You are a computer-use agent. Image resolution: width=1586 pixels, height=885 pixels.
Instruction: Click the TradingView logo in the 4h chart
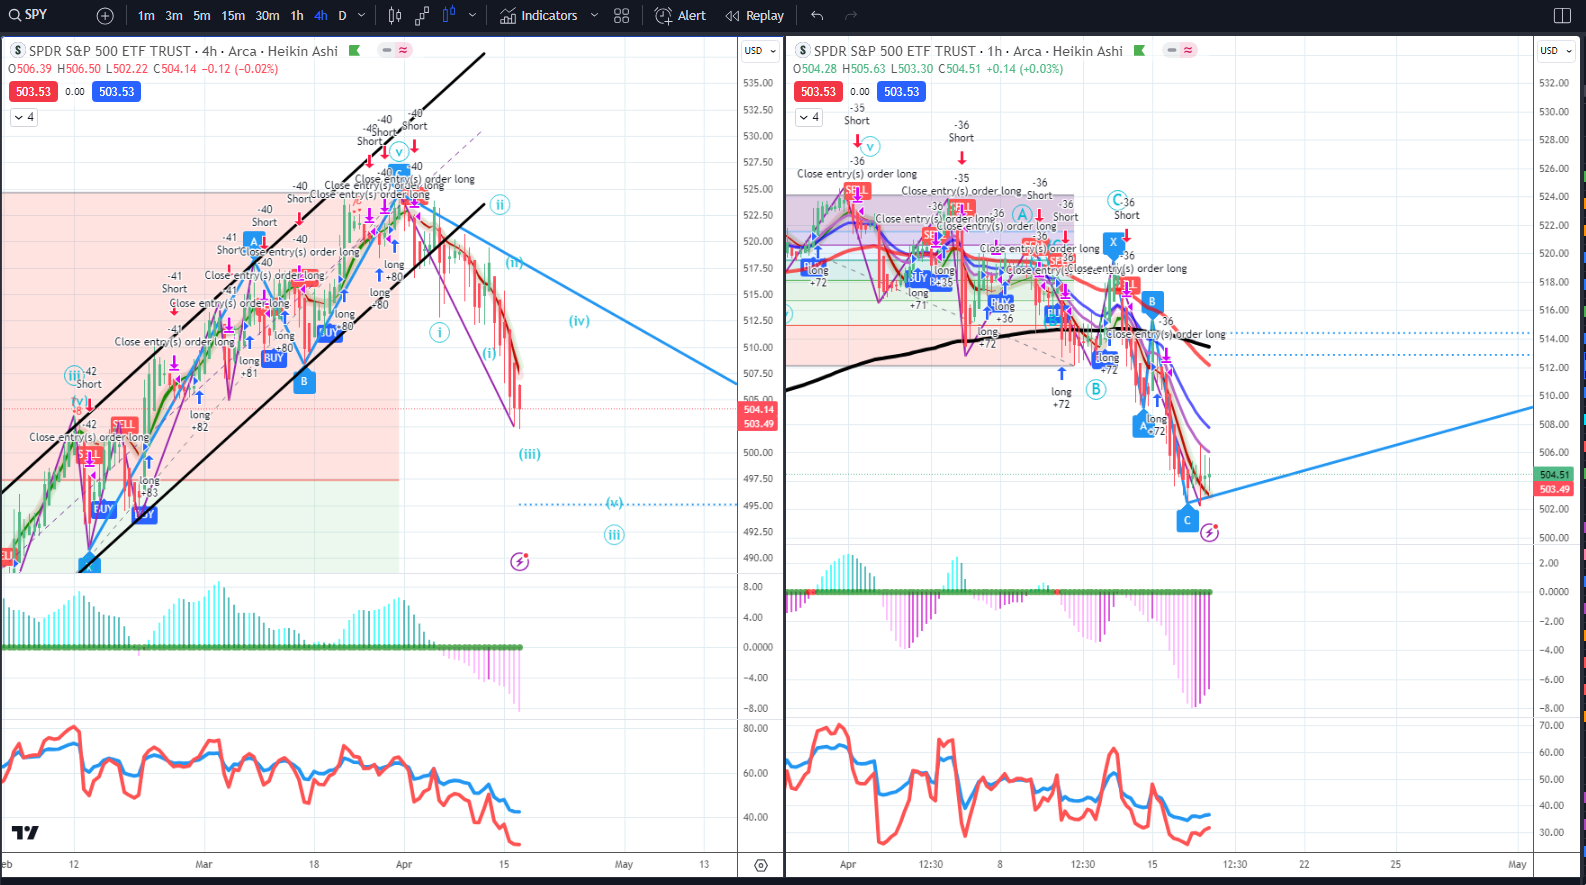pyautogui.click(x=25, y=832)
